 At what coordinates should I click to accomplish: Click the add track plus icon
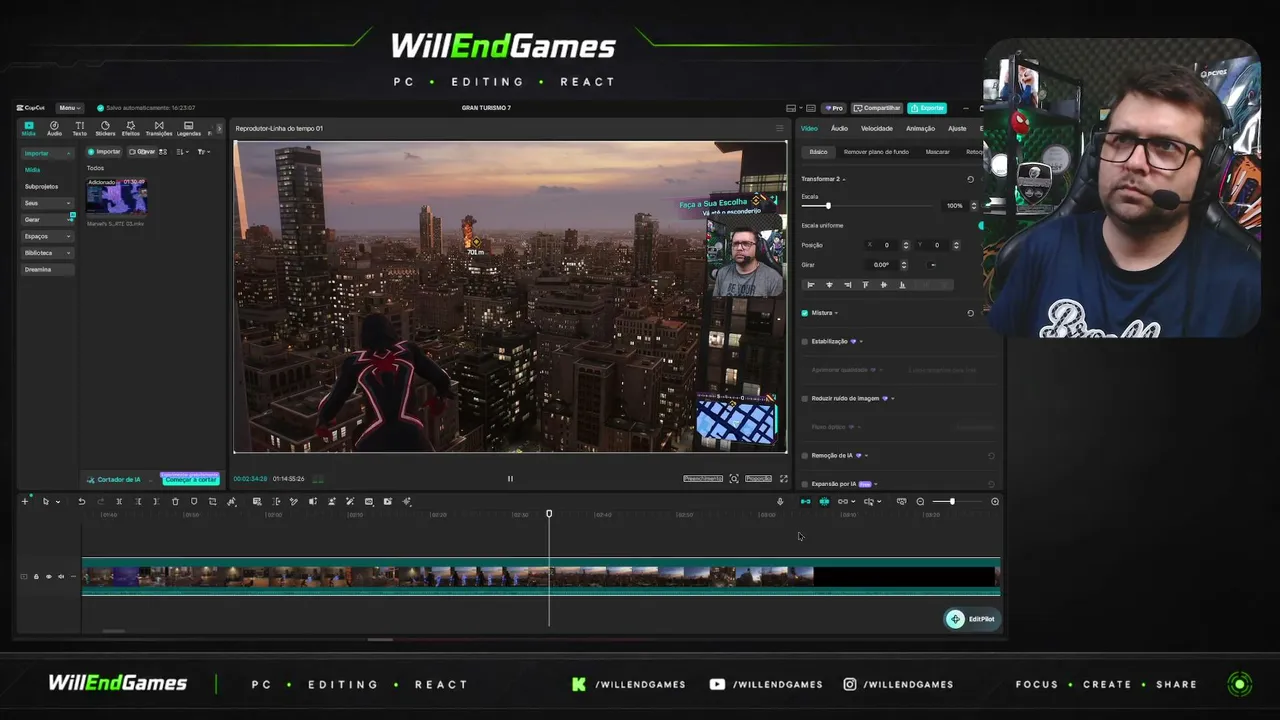click(x=25, y=501)
